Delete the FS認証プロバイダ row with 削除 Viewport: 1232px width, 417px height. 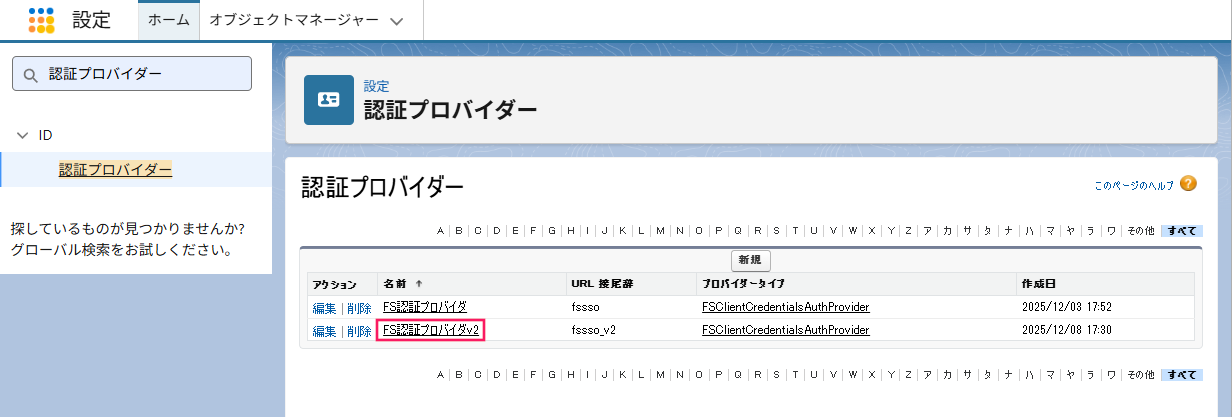coord(359,308)
